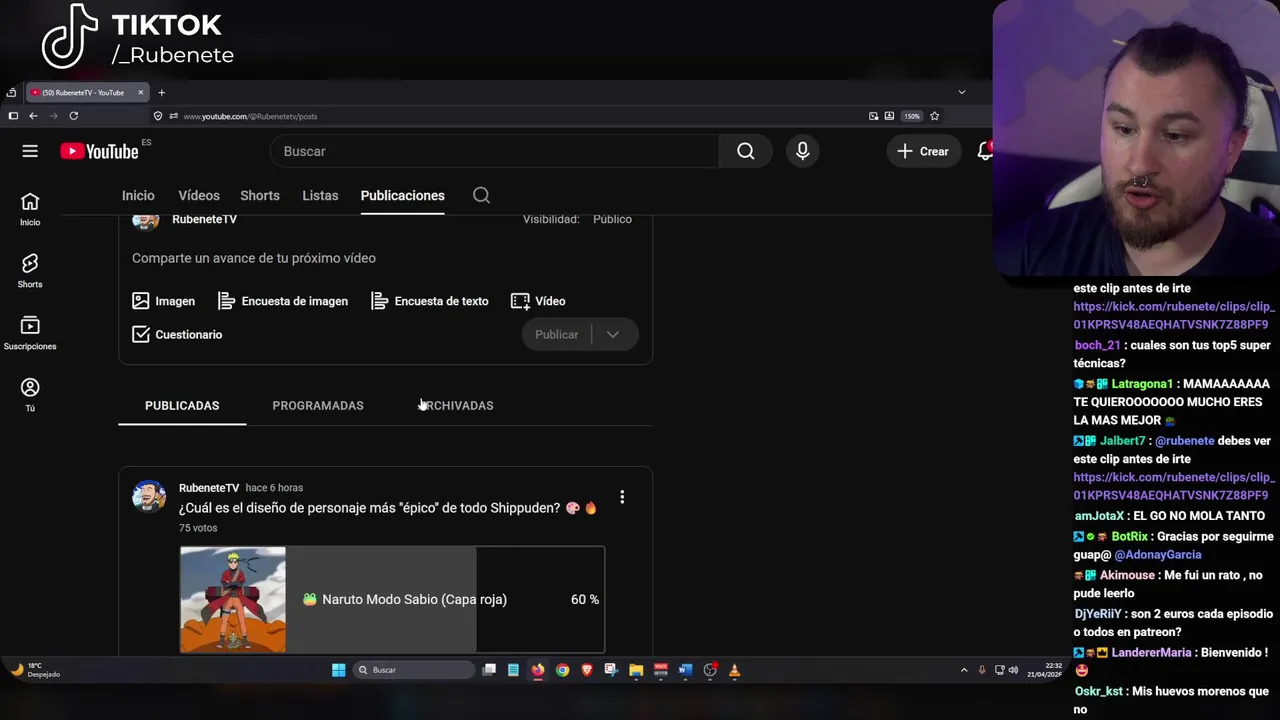Viewport: 1280px width, 720px height.
Task: Click the YouTube logo
Action: [99, 151]
